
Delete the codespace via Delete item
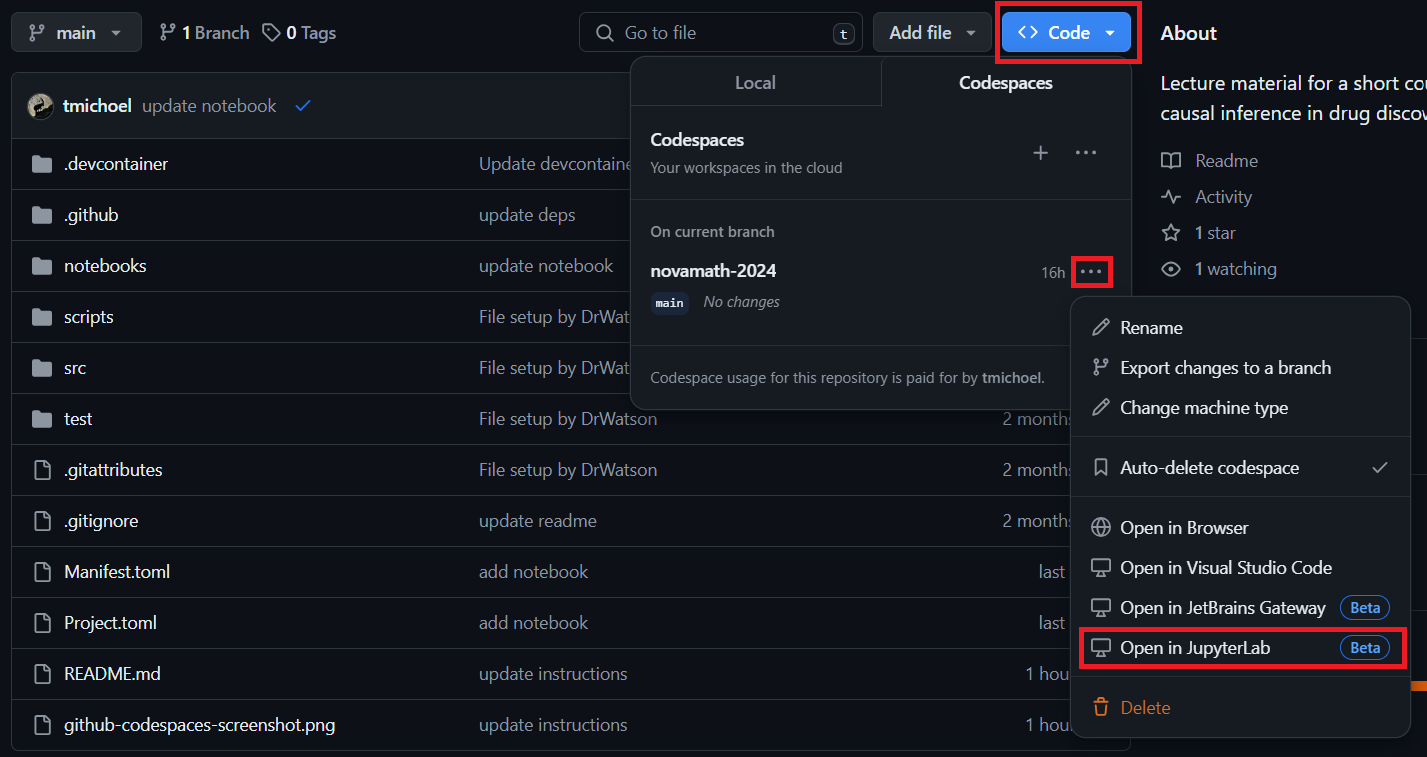tap(1240, 708)
